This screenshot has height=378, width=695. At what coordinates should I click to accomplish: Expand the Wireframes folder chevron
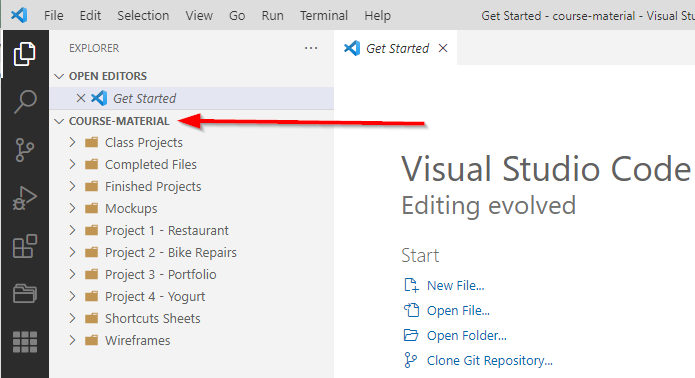point(72,340)
